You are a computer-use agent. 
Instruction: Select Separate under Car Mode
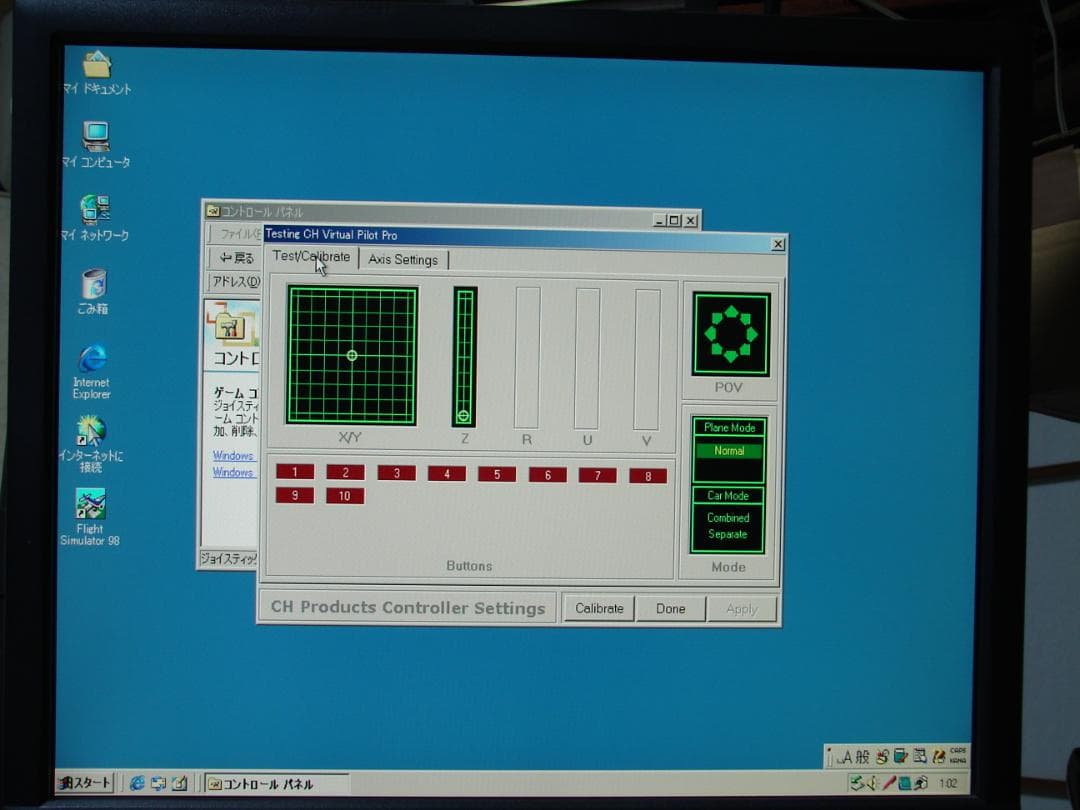(x=728, y=534)
